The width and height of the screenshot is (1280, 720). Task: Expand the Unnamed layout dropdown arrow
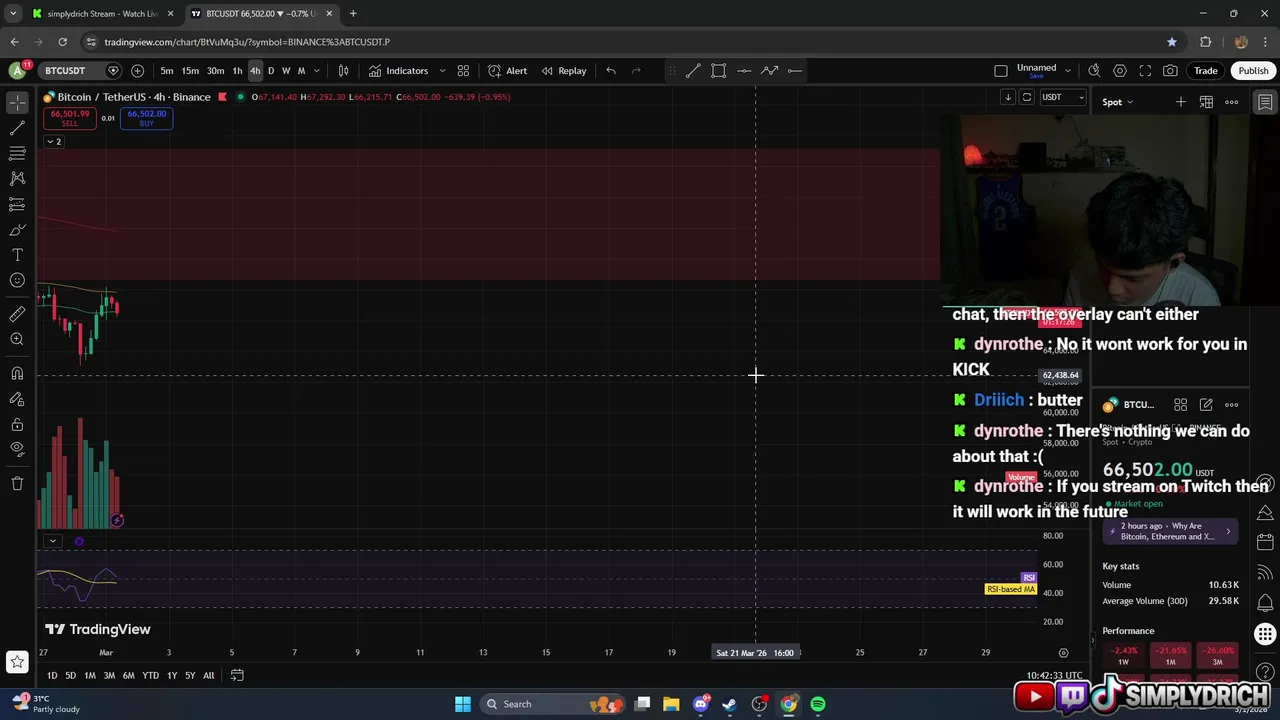click(x=1068, y=71)
